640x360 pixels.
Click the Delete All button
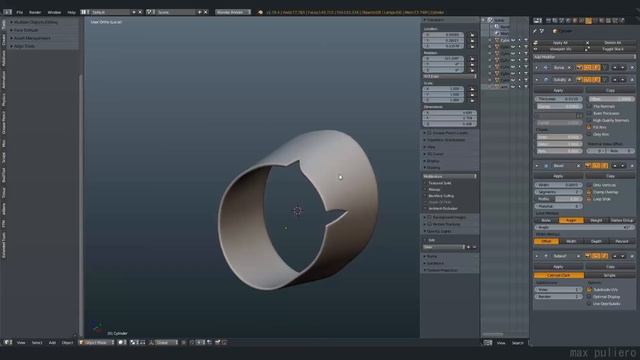(613, 42)
